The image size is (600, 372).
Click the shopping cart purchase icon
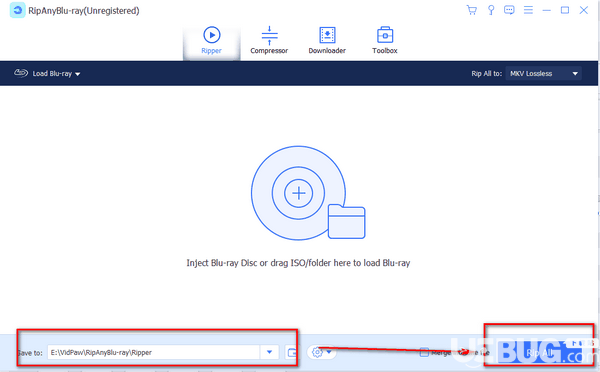471,10
